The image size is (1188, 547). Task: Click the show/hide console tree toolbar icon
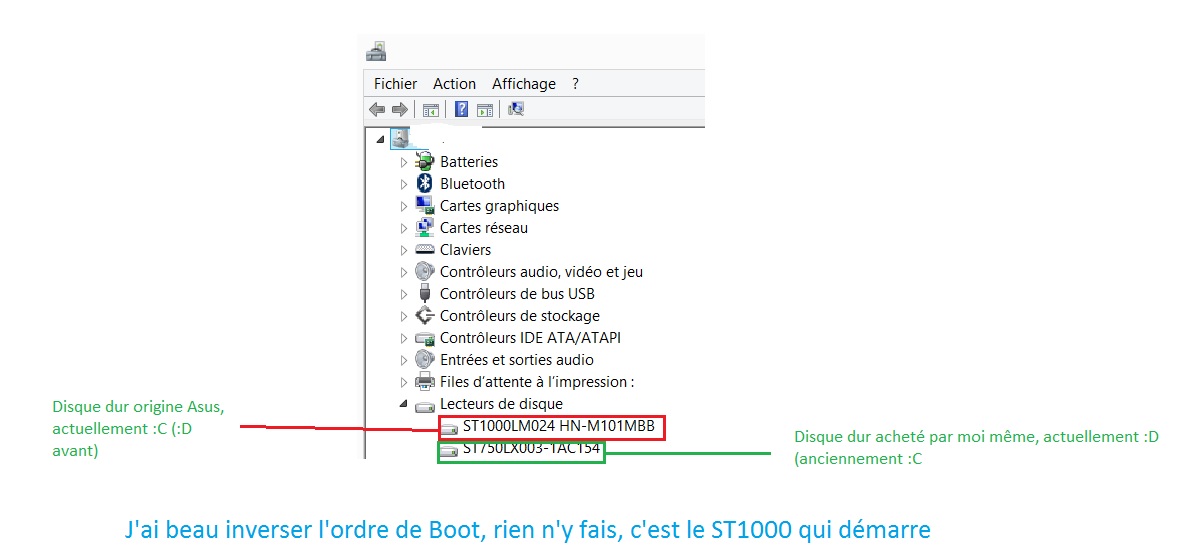[431, 110]
